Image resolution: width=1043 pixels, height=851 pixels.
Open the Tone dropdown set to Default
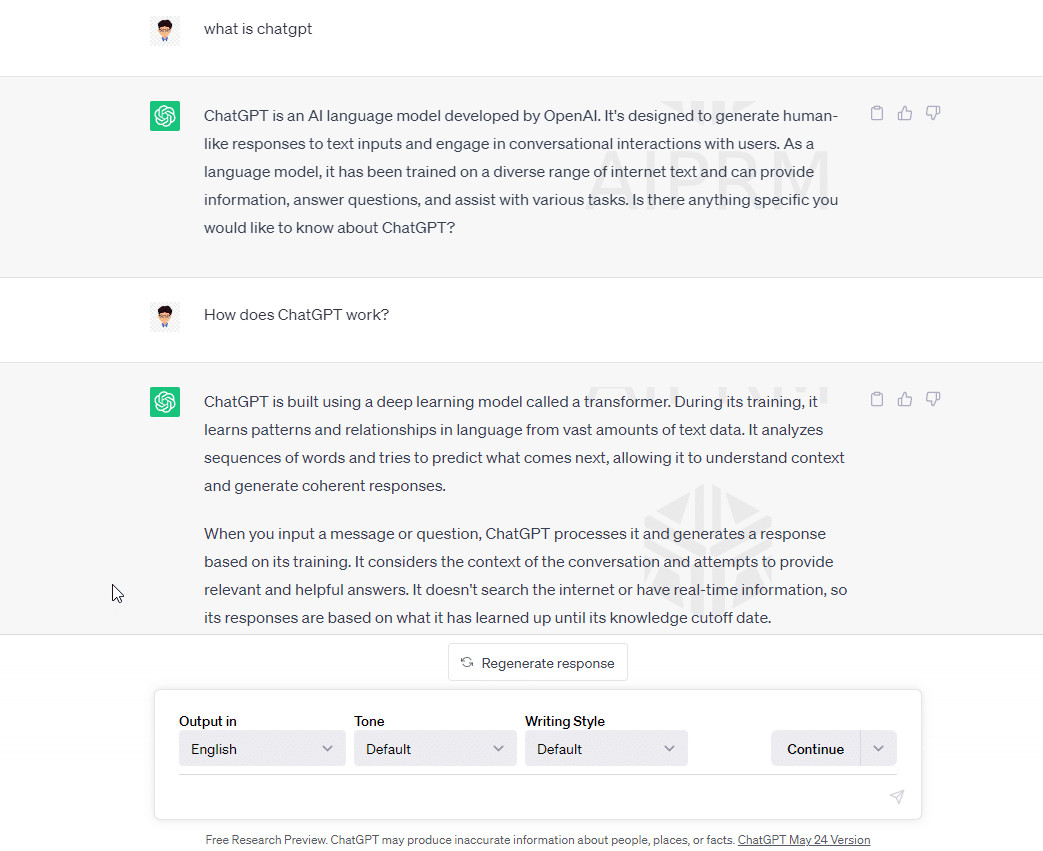point(435,748)
